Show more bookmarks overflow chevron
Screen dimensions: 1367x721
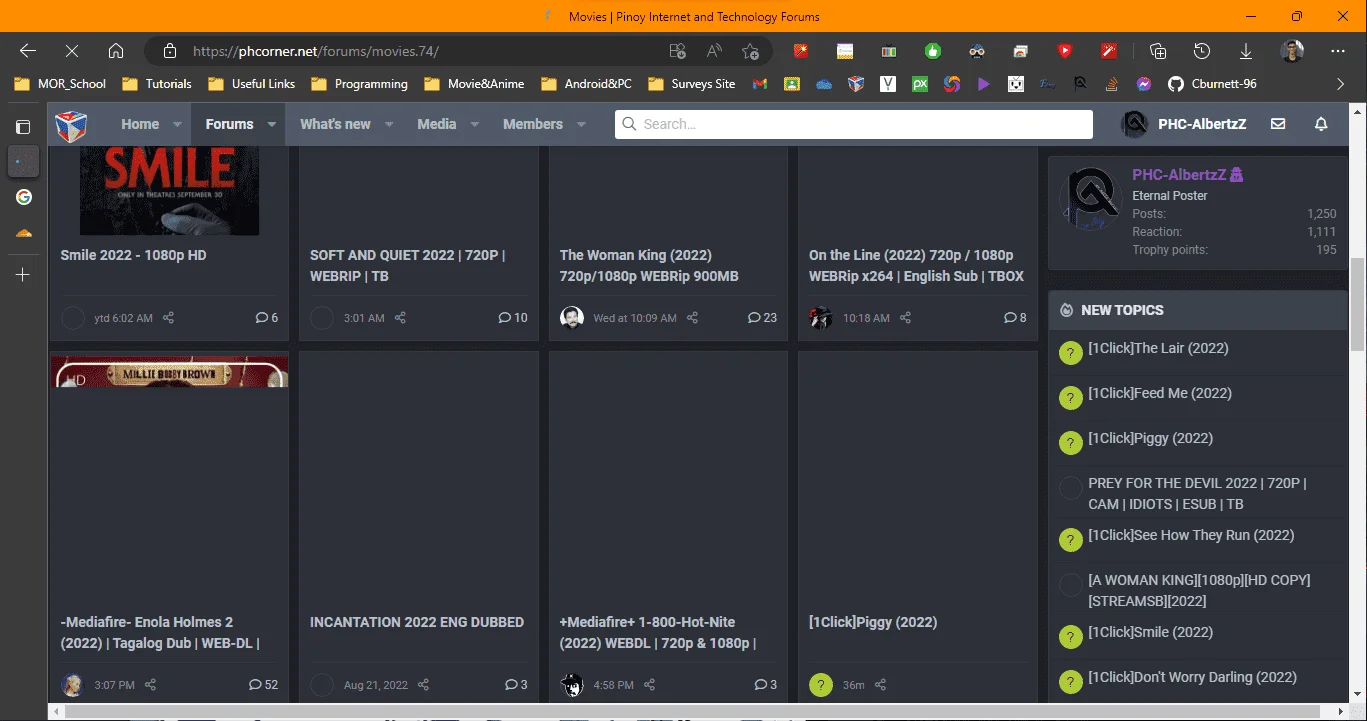click(x=1341, y=84)
